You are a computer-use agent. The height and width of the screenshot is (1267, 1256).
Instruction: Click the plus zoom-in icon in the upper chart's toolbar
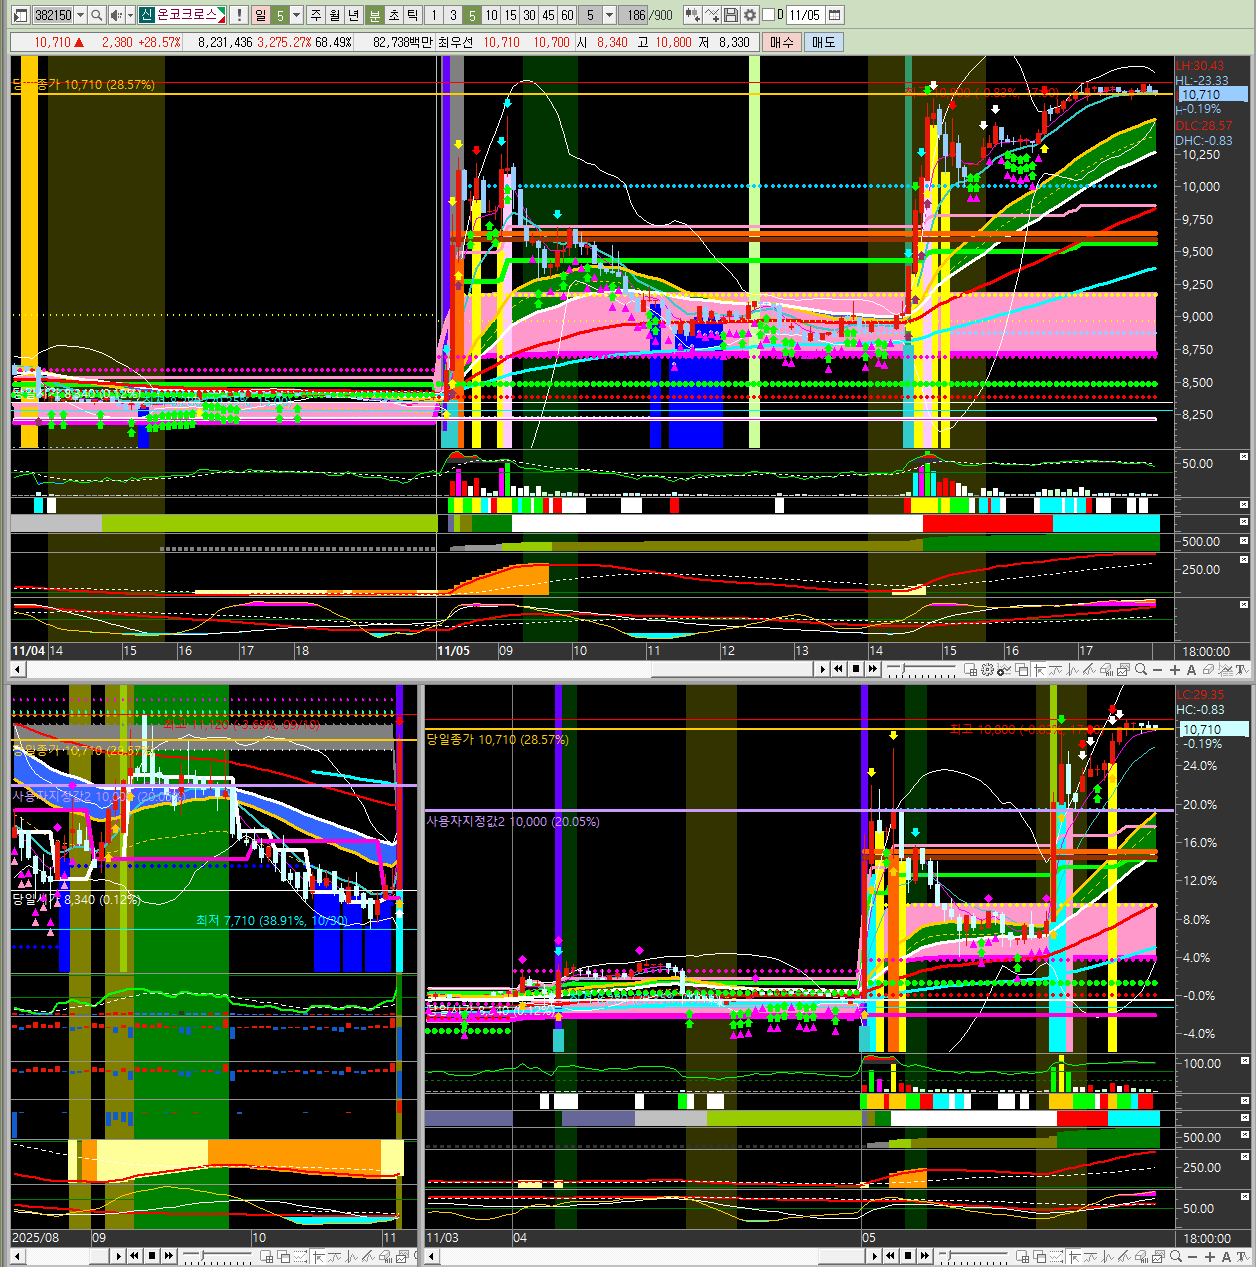click(x=1175, y=670)
